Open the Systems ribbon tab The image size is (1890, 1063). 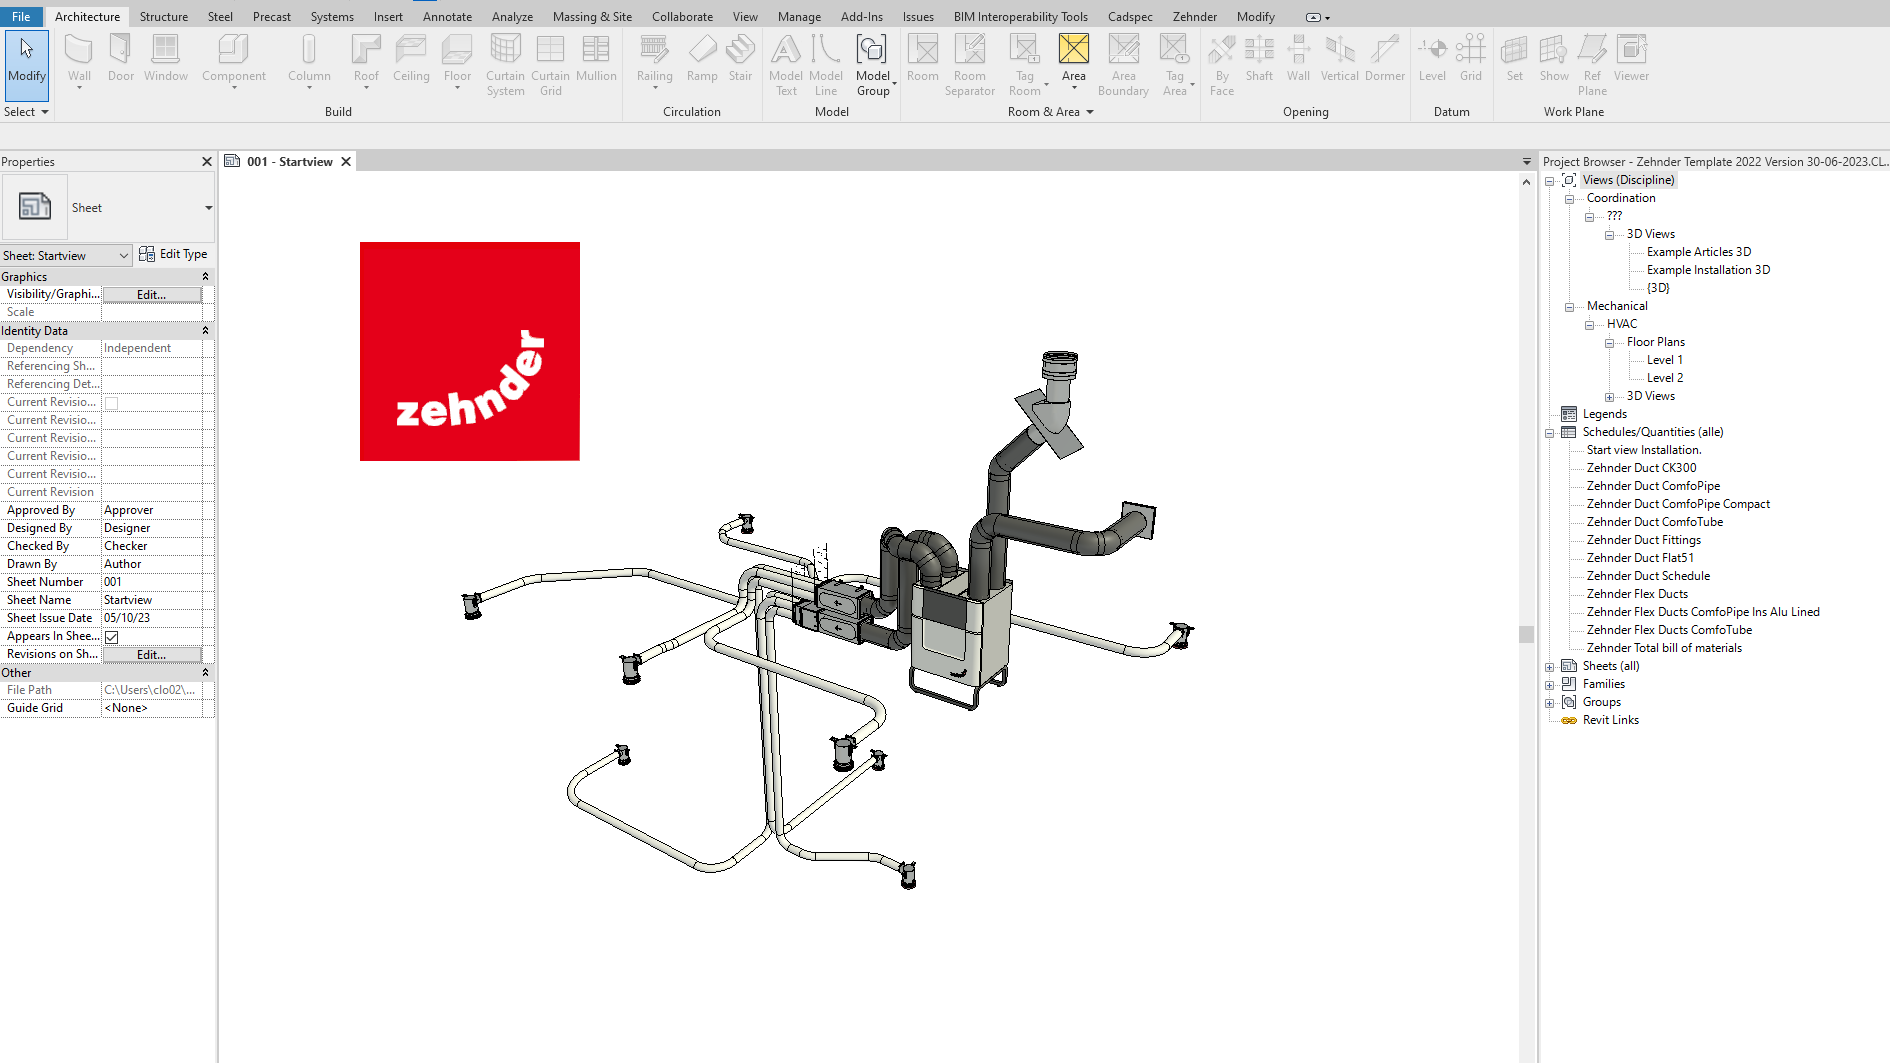[x=332, y=17]
